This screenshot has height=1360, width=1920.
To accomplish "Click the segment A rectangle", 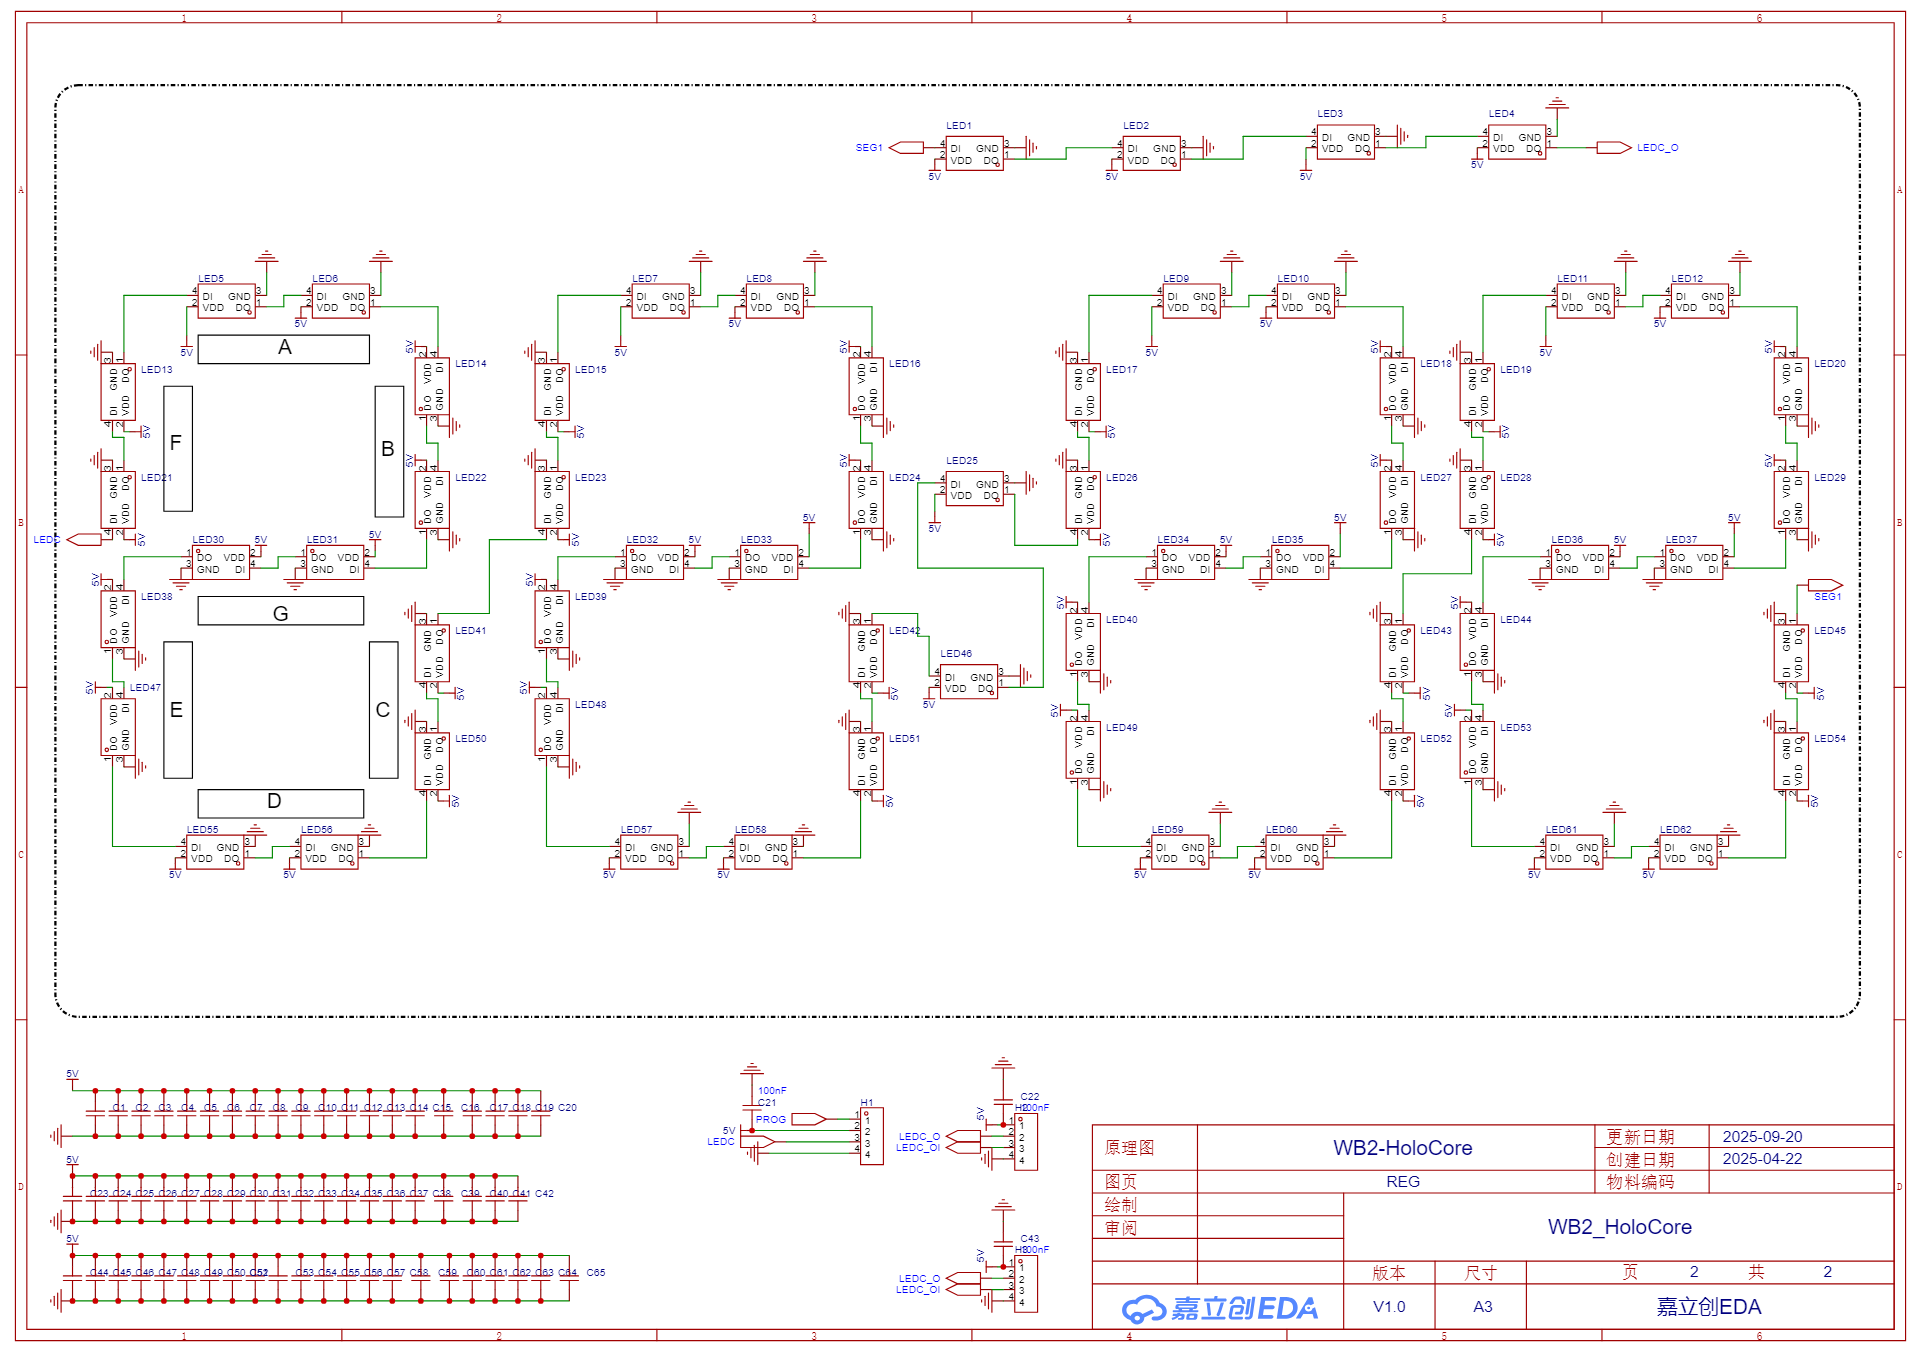I will (x=284, y=348).
